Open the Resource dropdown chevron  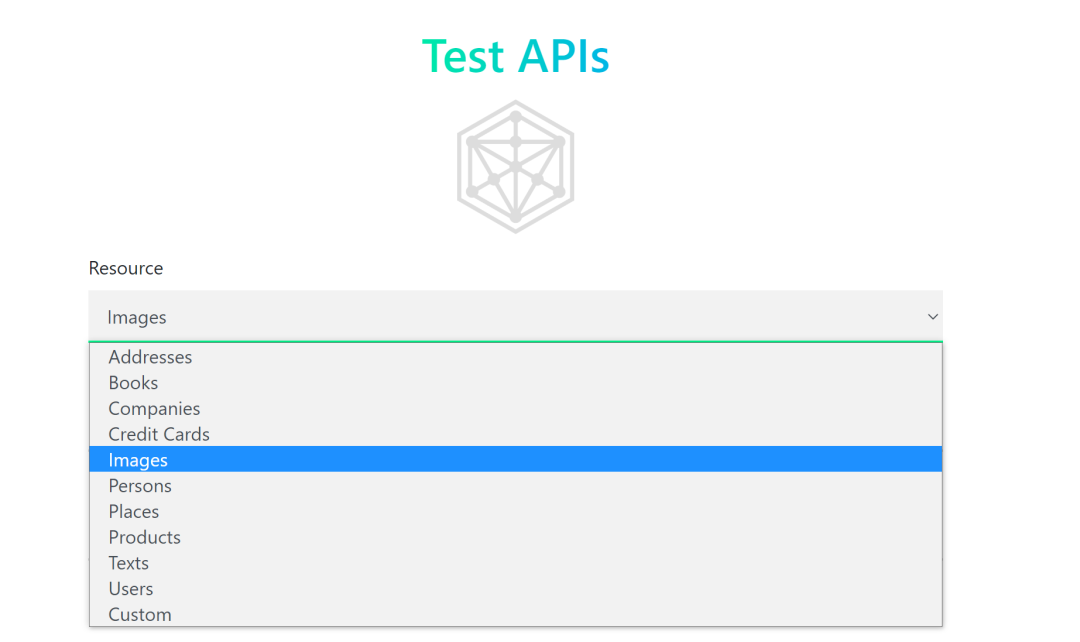pyautogui.click(x=933, y=316)
